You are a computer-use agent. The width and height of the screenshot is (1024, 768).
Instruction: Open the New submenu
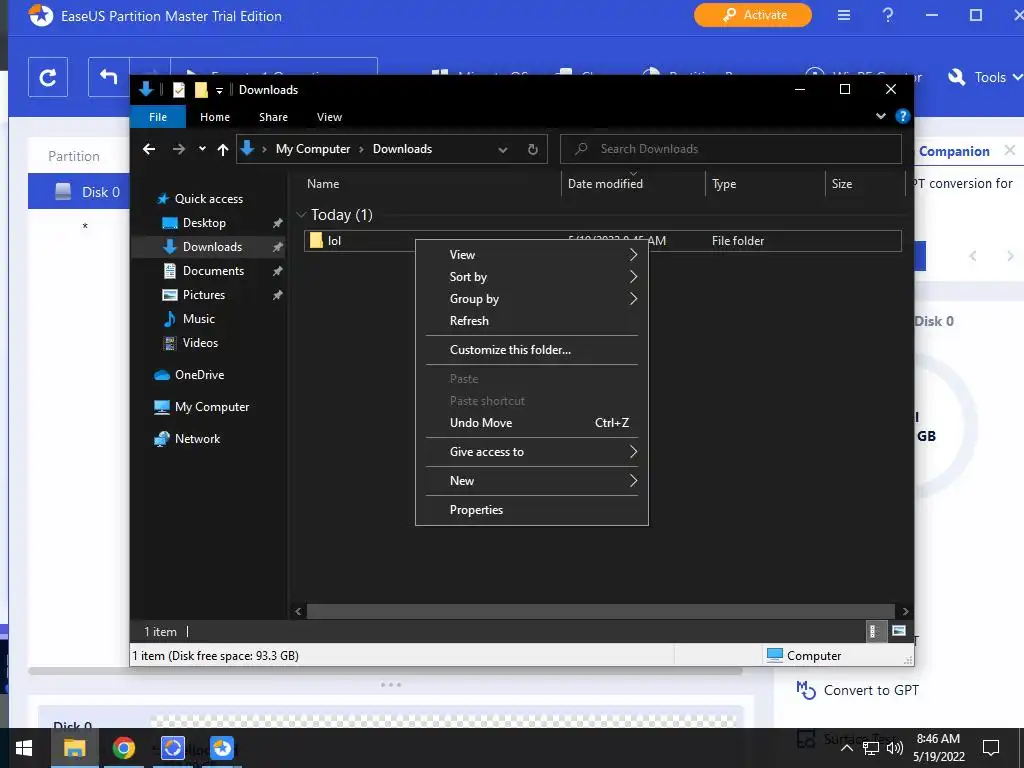(x=532, y=481)
